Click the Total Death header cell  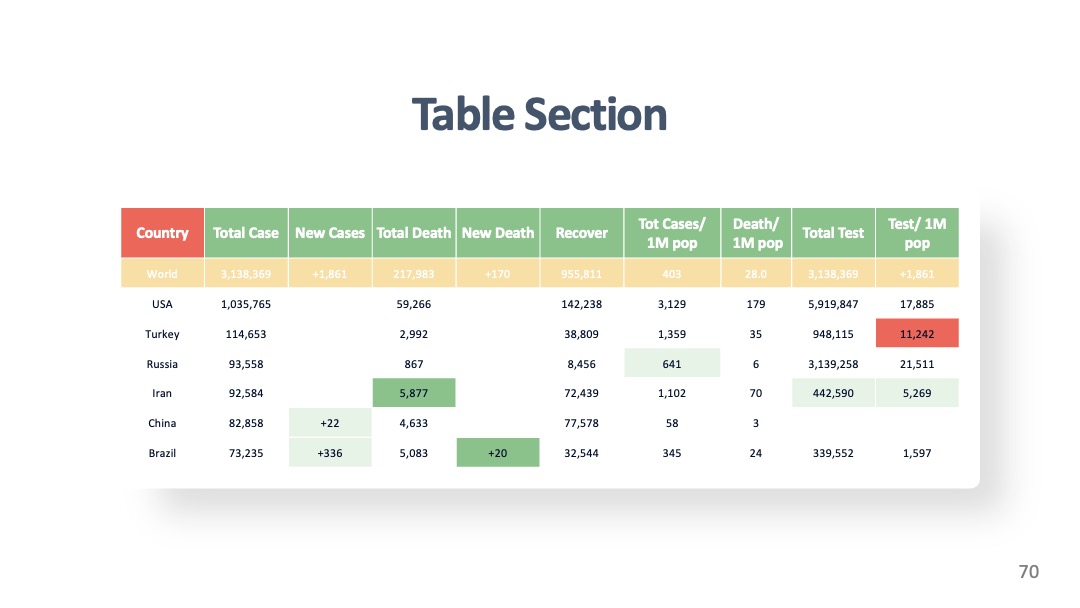click(414, 233)
